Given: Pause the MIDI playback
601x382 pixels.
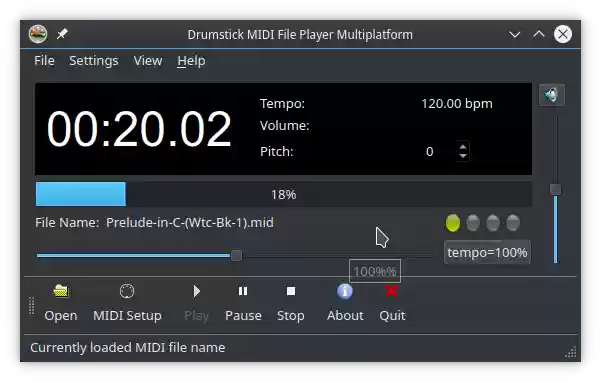Looking at the screenshot, I should (243, 303).
